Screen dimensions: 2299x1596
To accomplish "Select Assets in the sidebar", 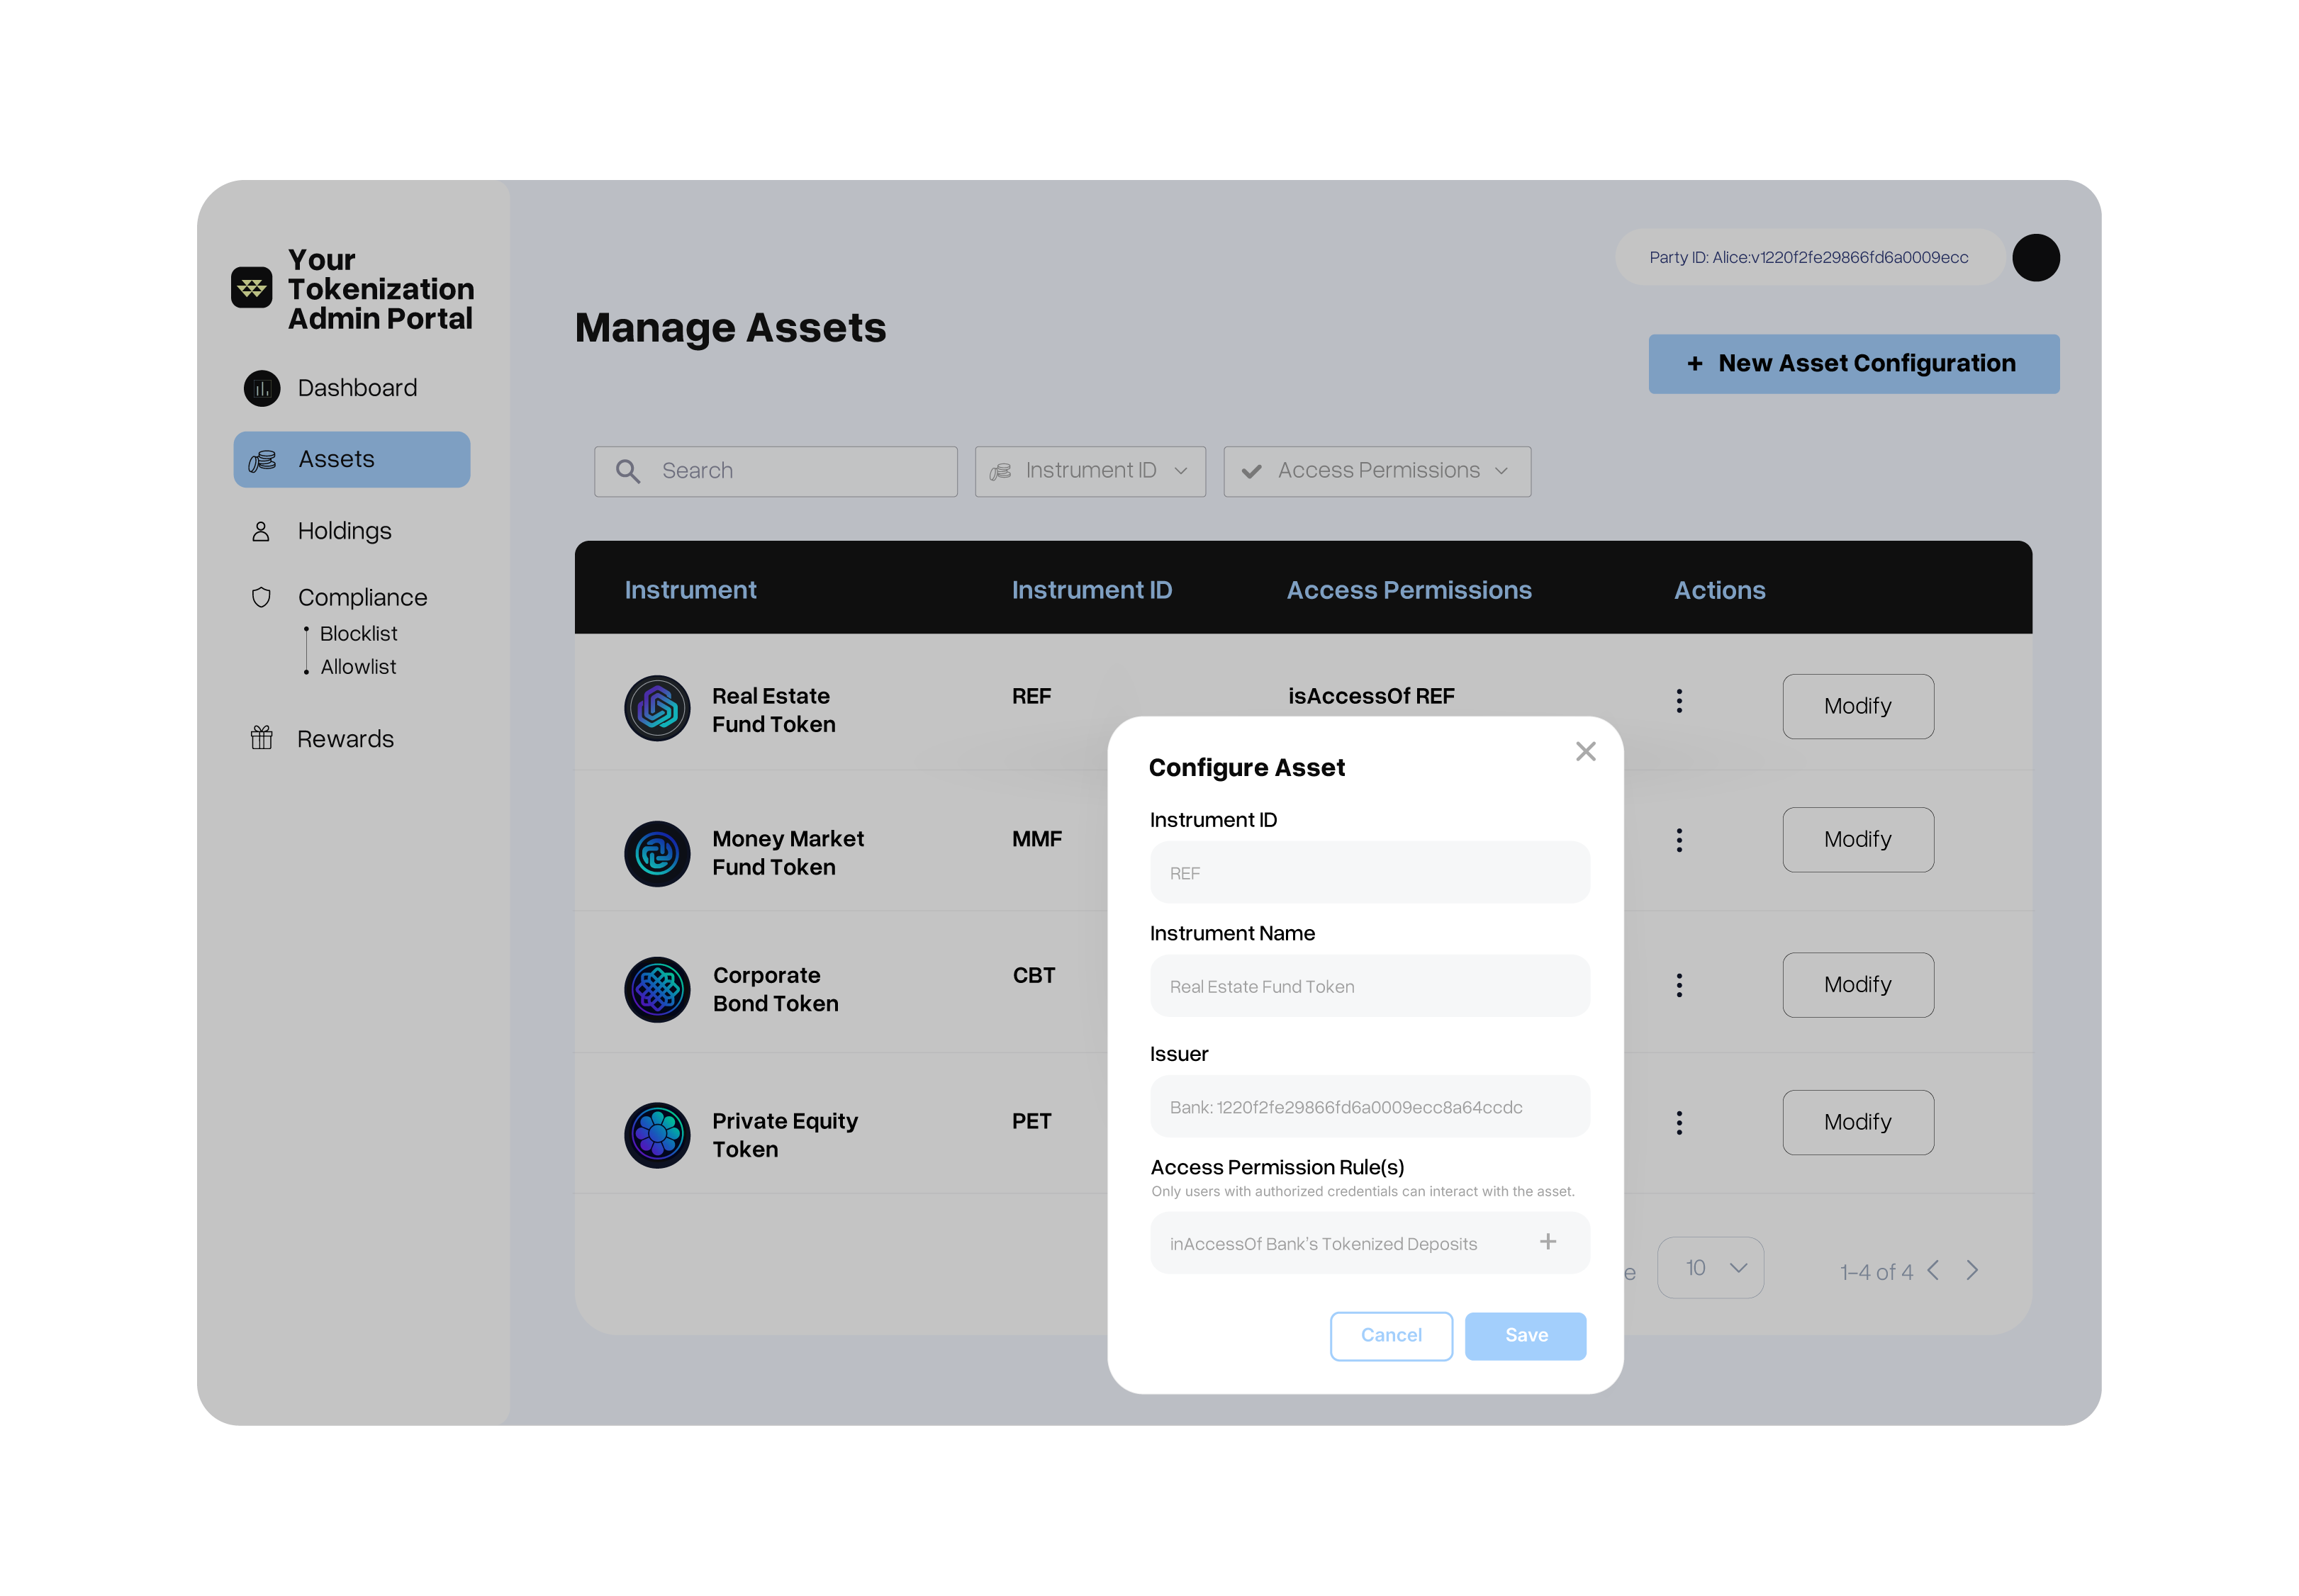I will point(352,460).
